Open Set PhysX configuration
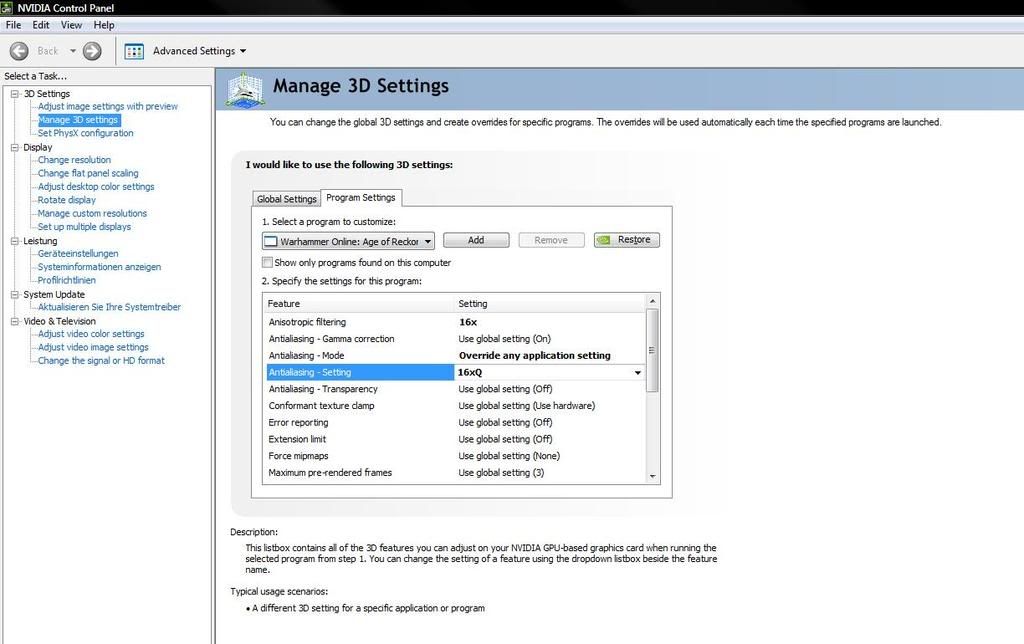The height and width of the screenshot is (644, 1024). point(86,133)
